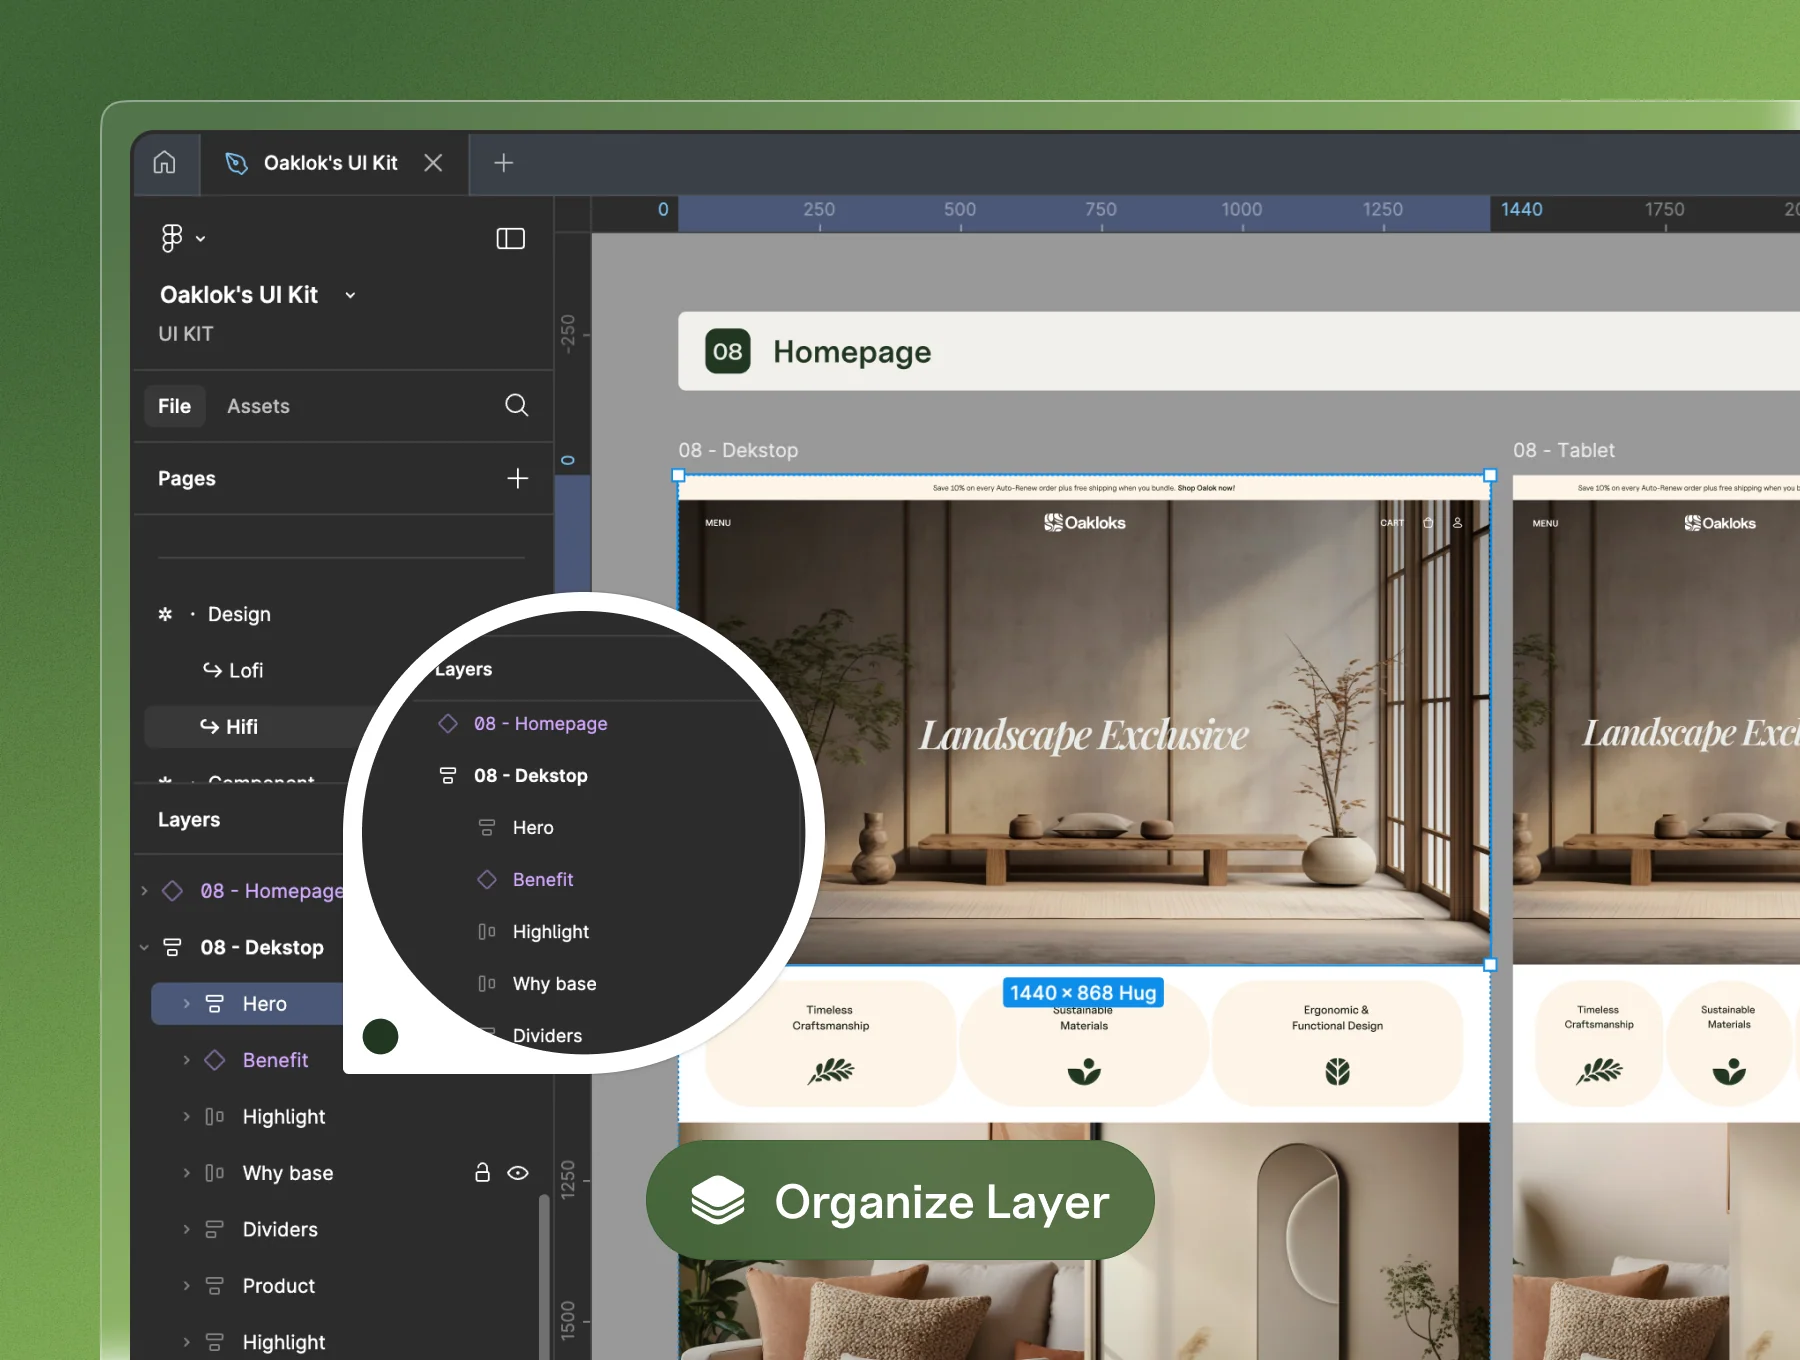Expand the Hero layer chevron
Image resolution: width=1800 pixels, height=1360 pixels.
[x=186, y=1003]
